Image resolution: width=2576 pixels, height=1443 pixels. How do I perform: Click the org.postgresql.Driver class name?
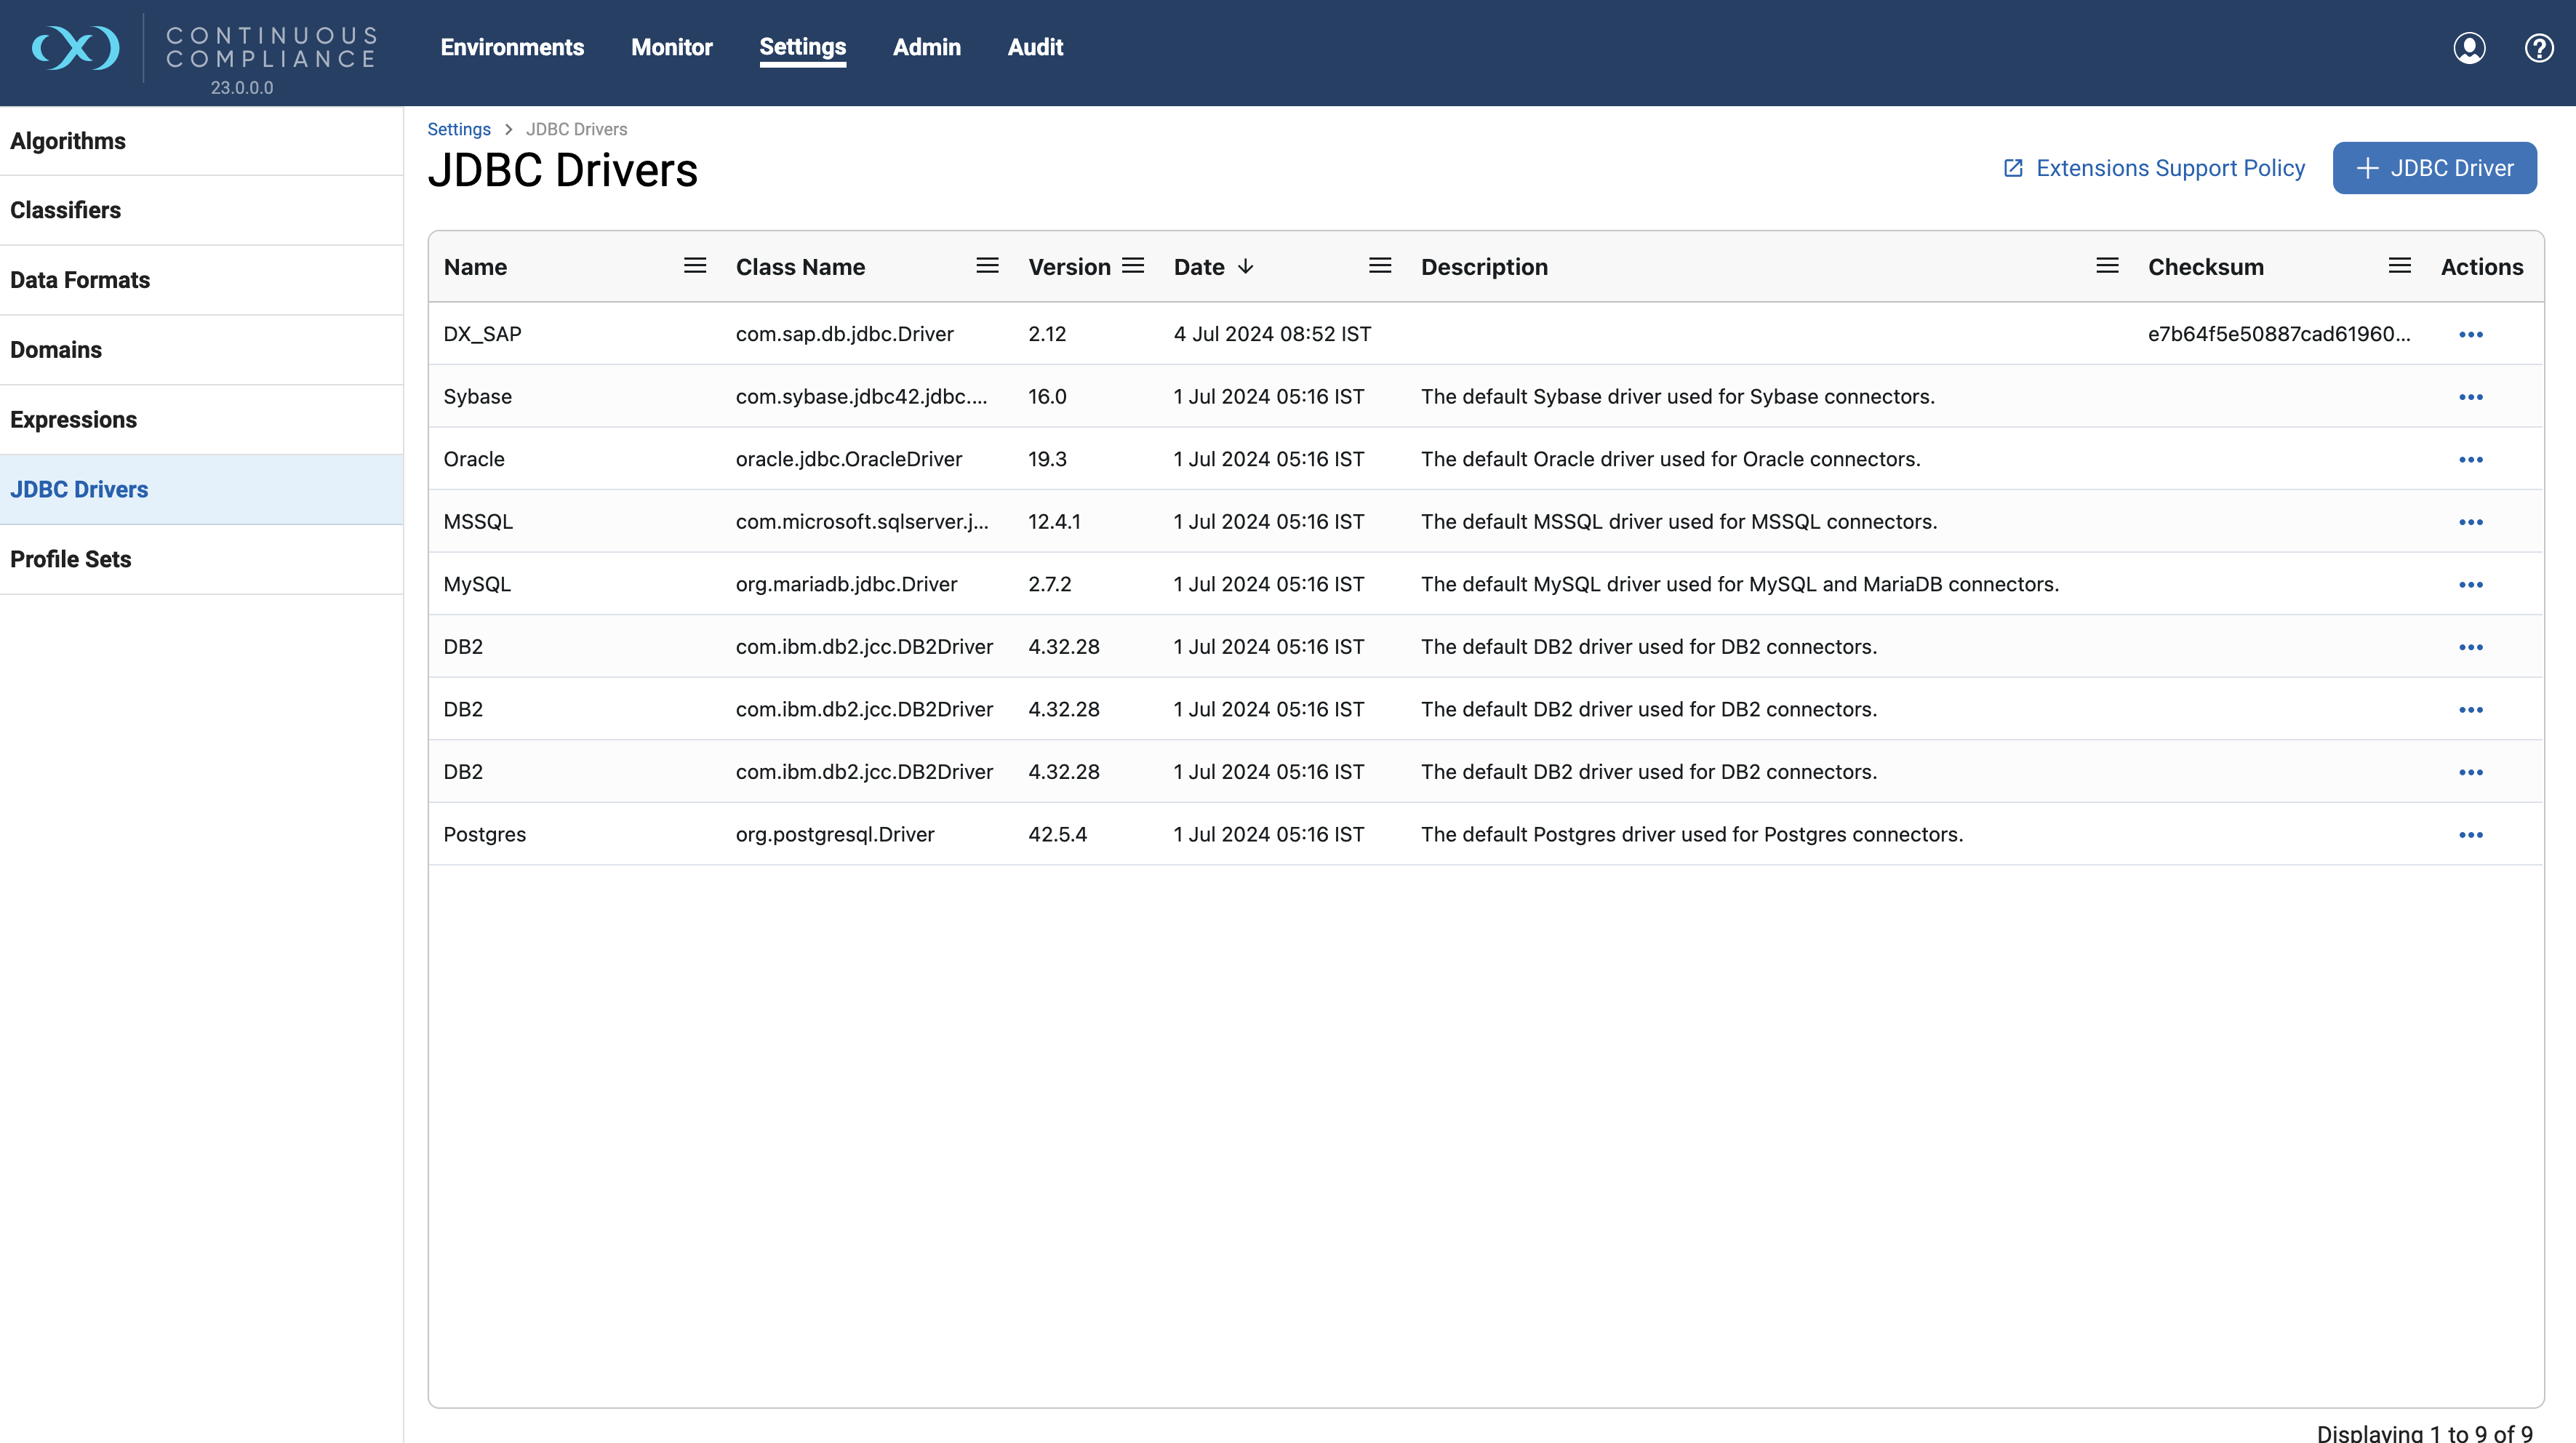coord(834,834)
